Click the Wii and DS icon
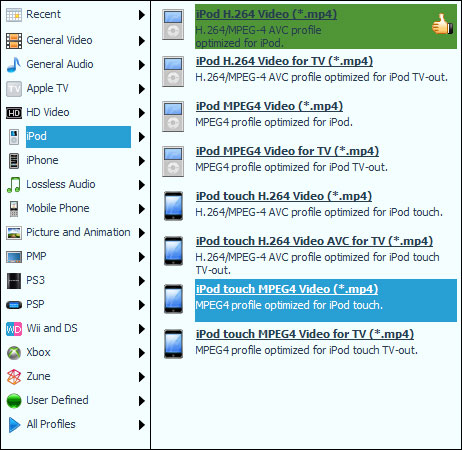 pyautogui.click(x=14, y=329)
